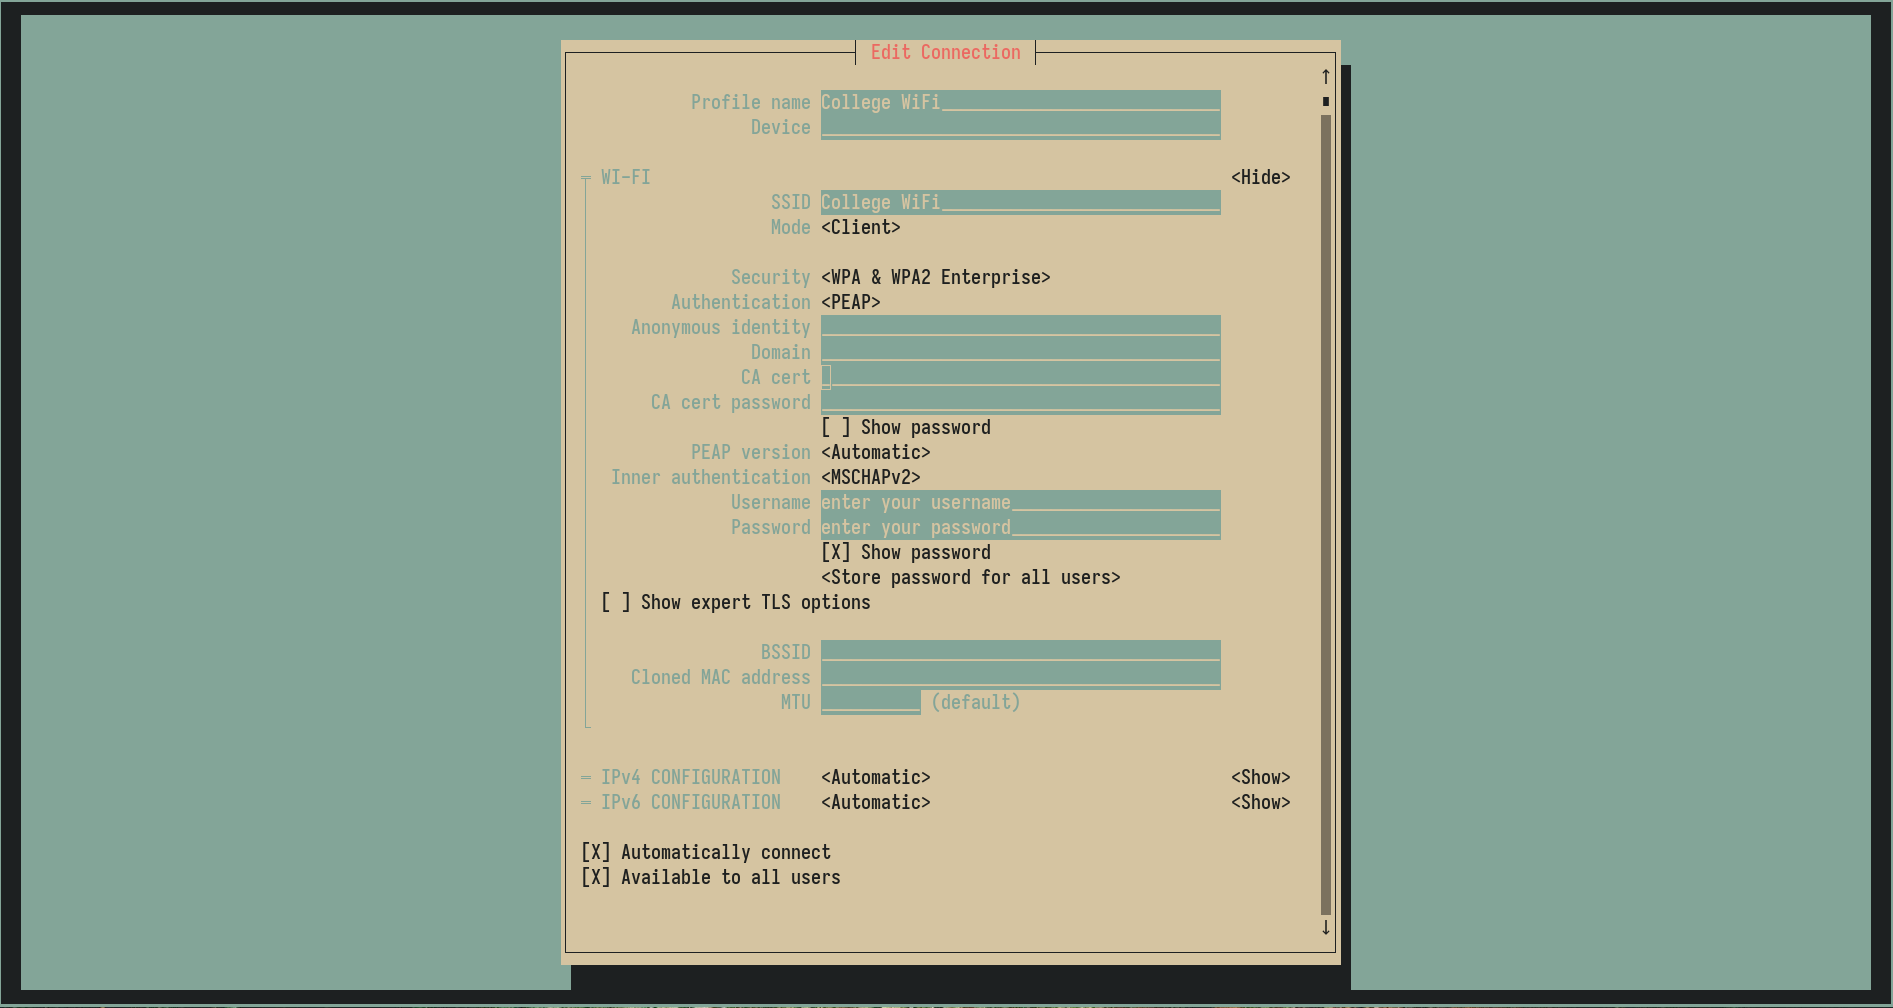Open the PEAP version dropdown set to Automatic

coord(874,452)
